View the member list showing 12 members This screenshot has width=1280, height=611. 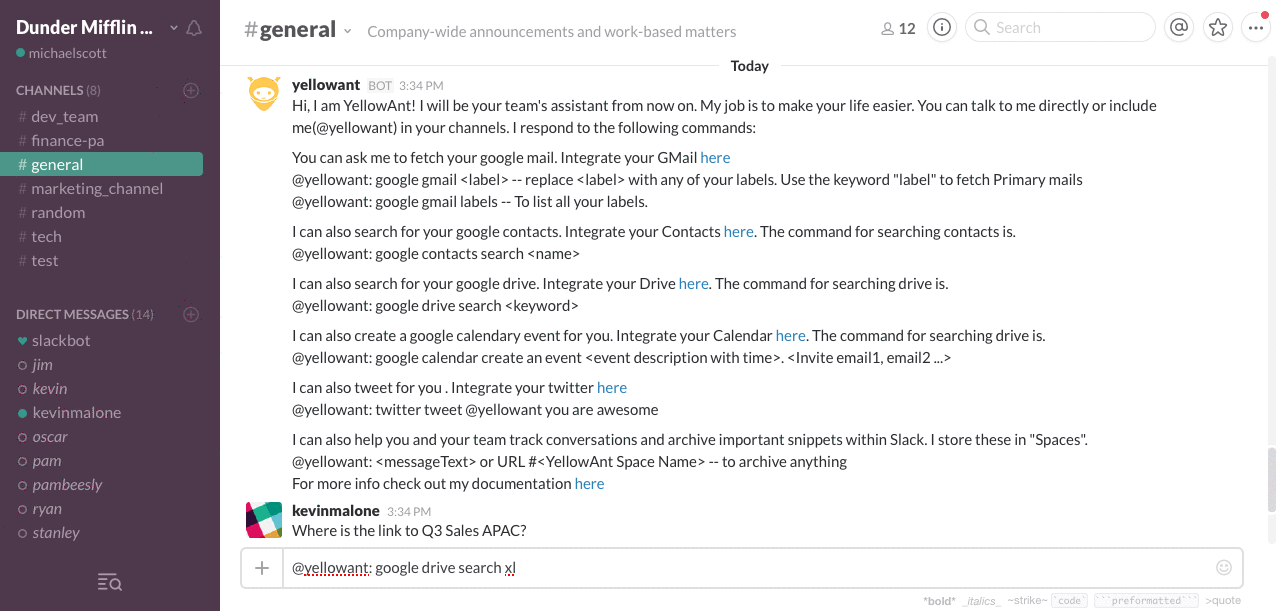tap(898, 28)
